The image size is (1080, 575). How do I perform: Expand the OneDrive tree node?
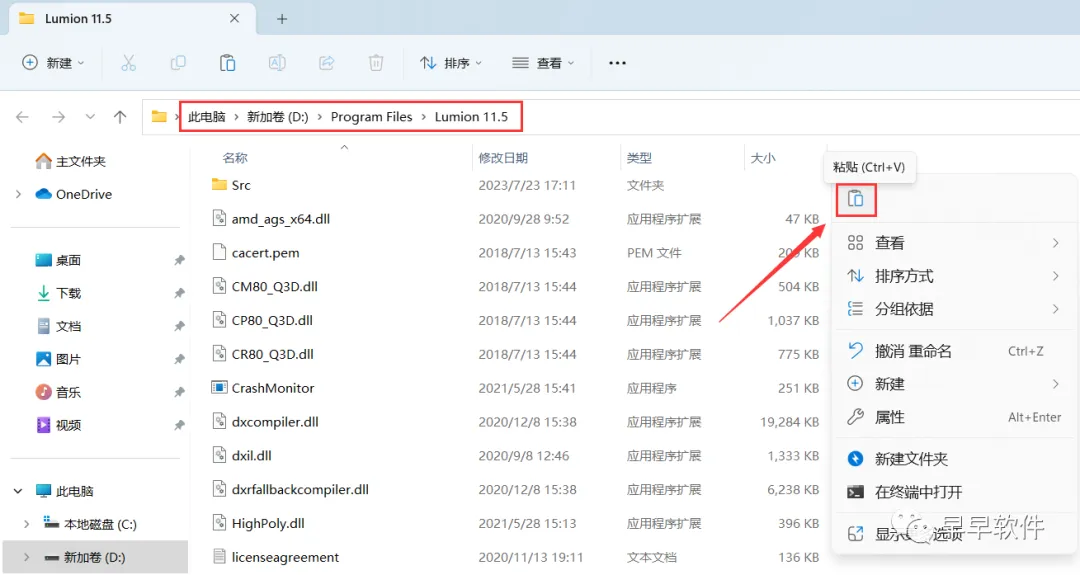pos(19,194)
